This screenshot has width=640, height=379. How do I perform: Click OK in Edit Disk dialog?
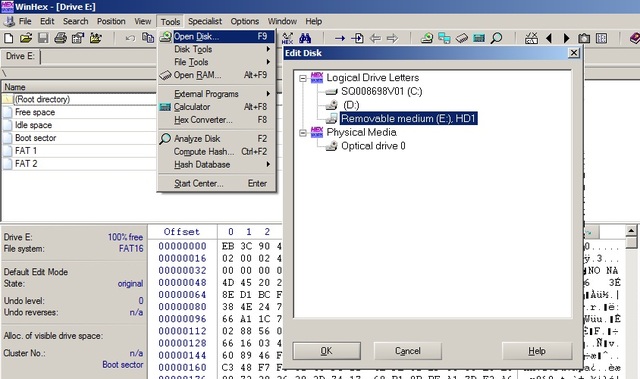[x=327, y=351]
